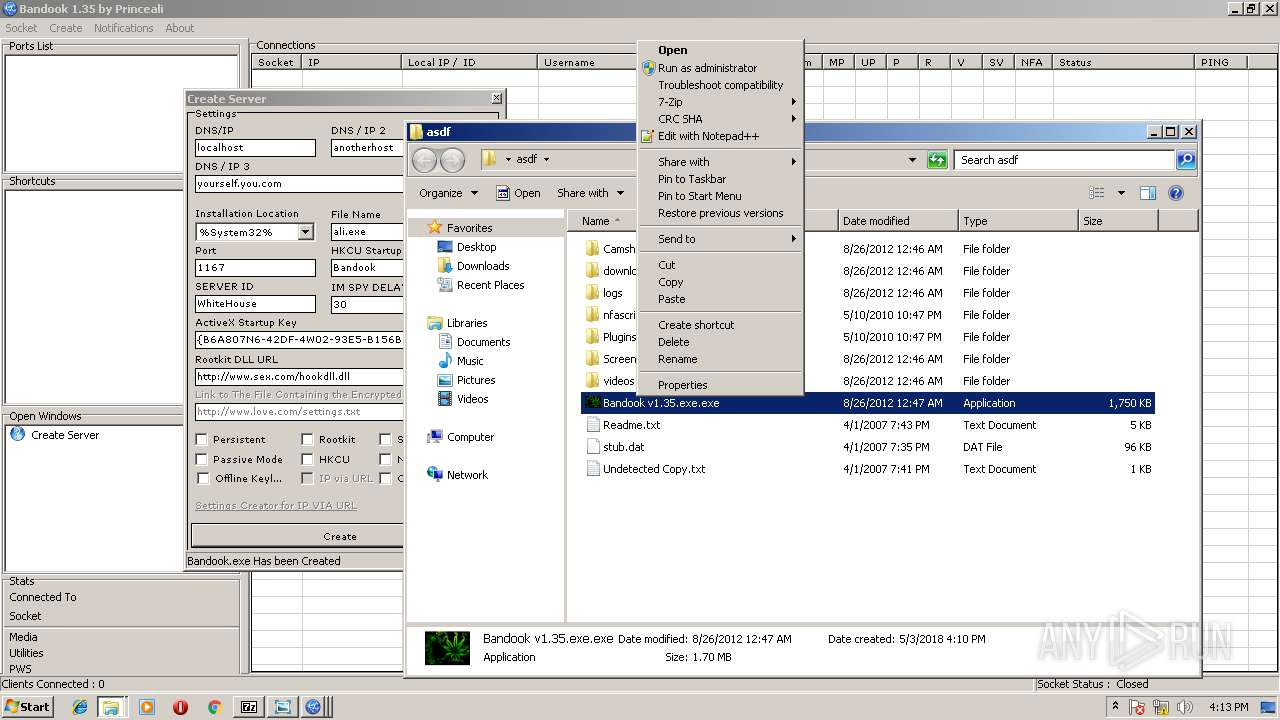Choose Edit with Notepad++ from context menu

pos(720,136)
